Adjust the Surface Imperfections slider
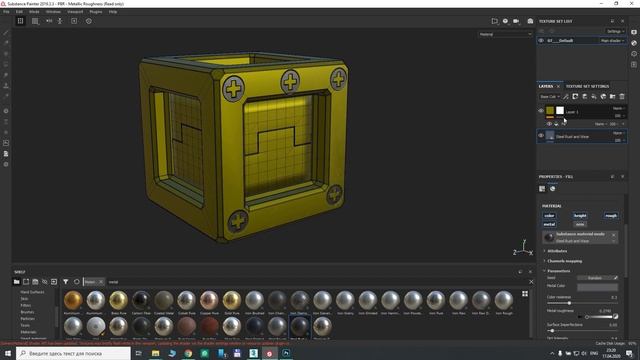This screenshot has height=360, width=640. [582, 331]
